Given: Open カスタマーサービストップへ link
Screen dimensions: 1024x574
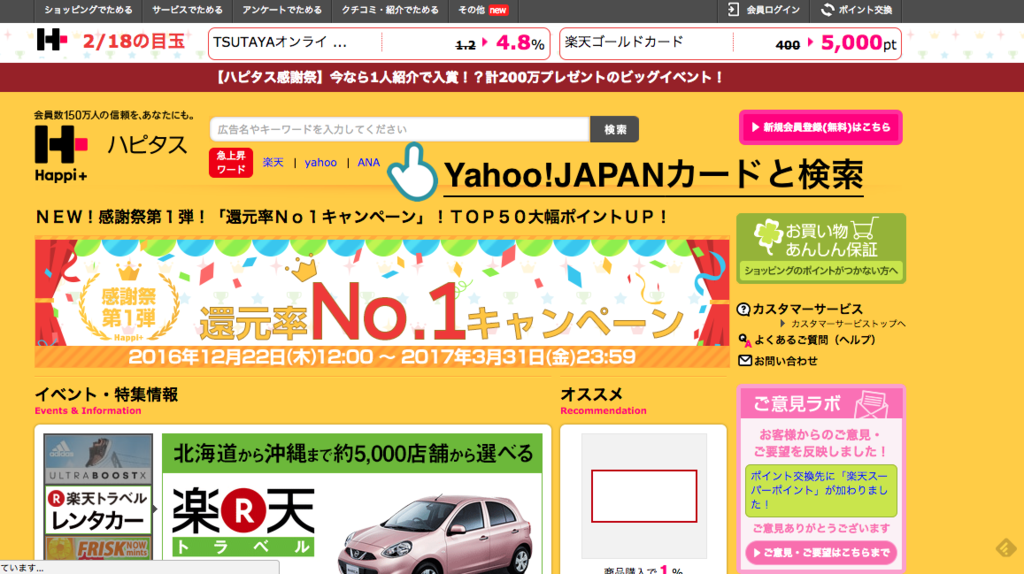Looking at the screenshot, I should 848,324.
